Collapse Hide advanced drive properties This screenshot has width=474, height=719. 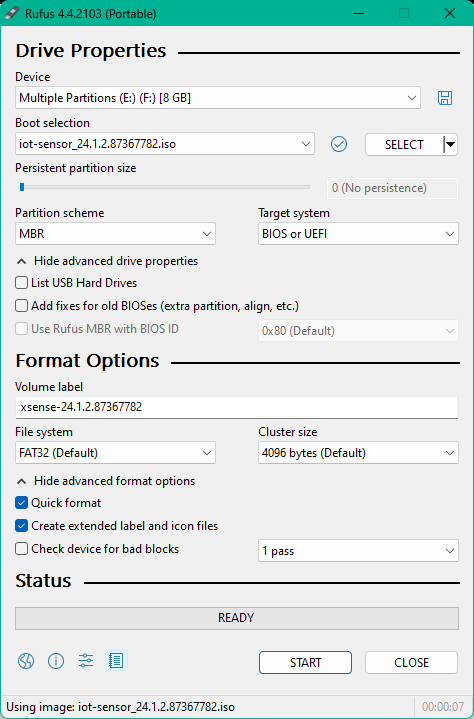107,261
